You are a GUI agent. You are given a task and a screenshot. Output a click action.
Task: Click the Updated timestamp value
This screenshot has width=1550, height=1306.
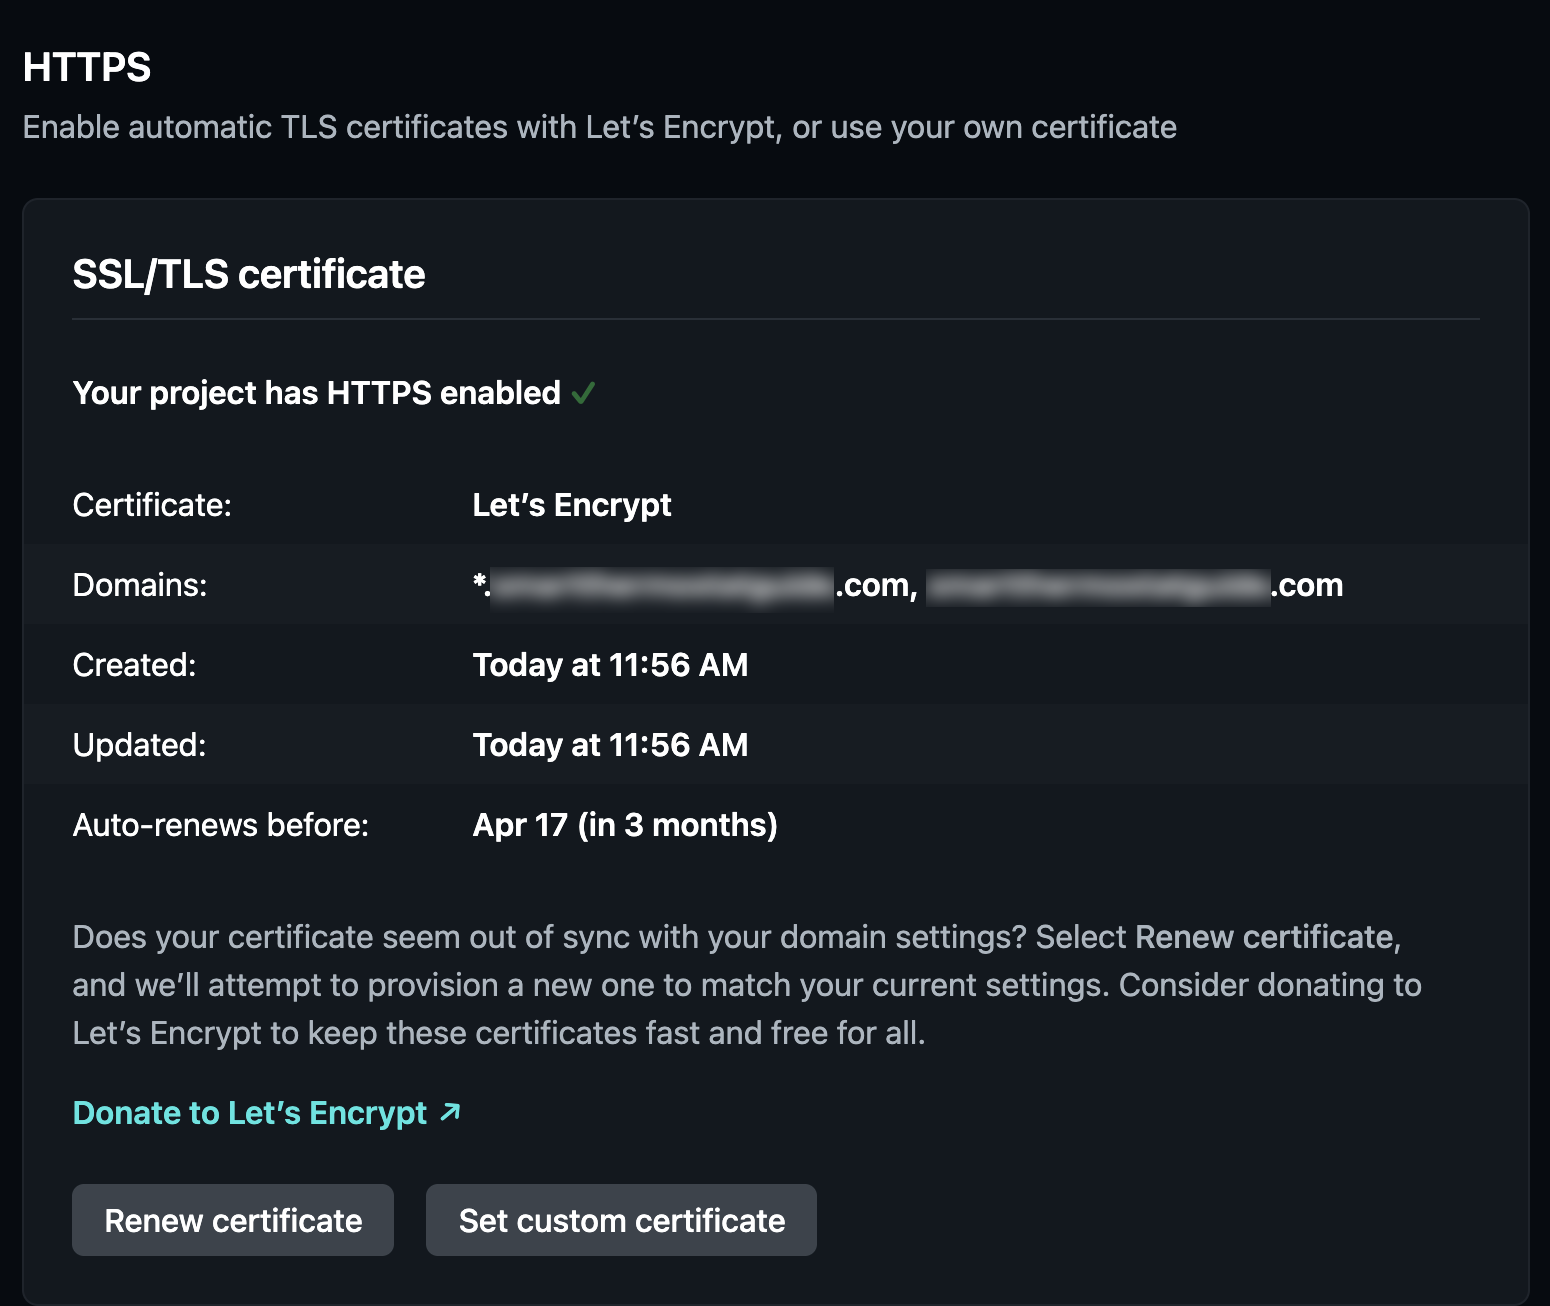pos(610,745)
